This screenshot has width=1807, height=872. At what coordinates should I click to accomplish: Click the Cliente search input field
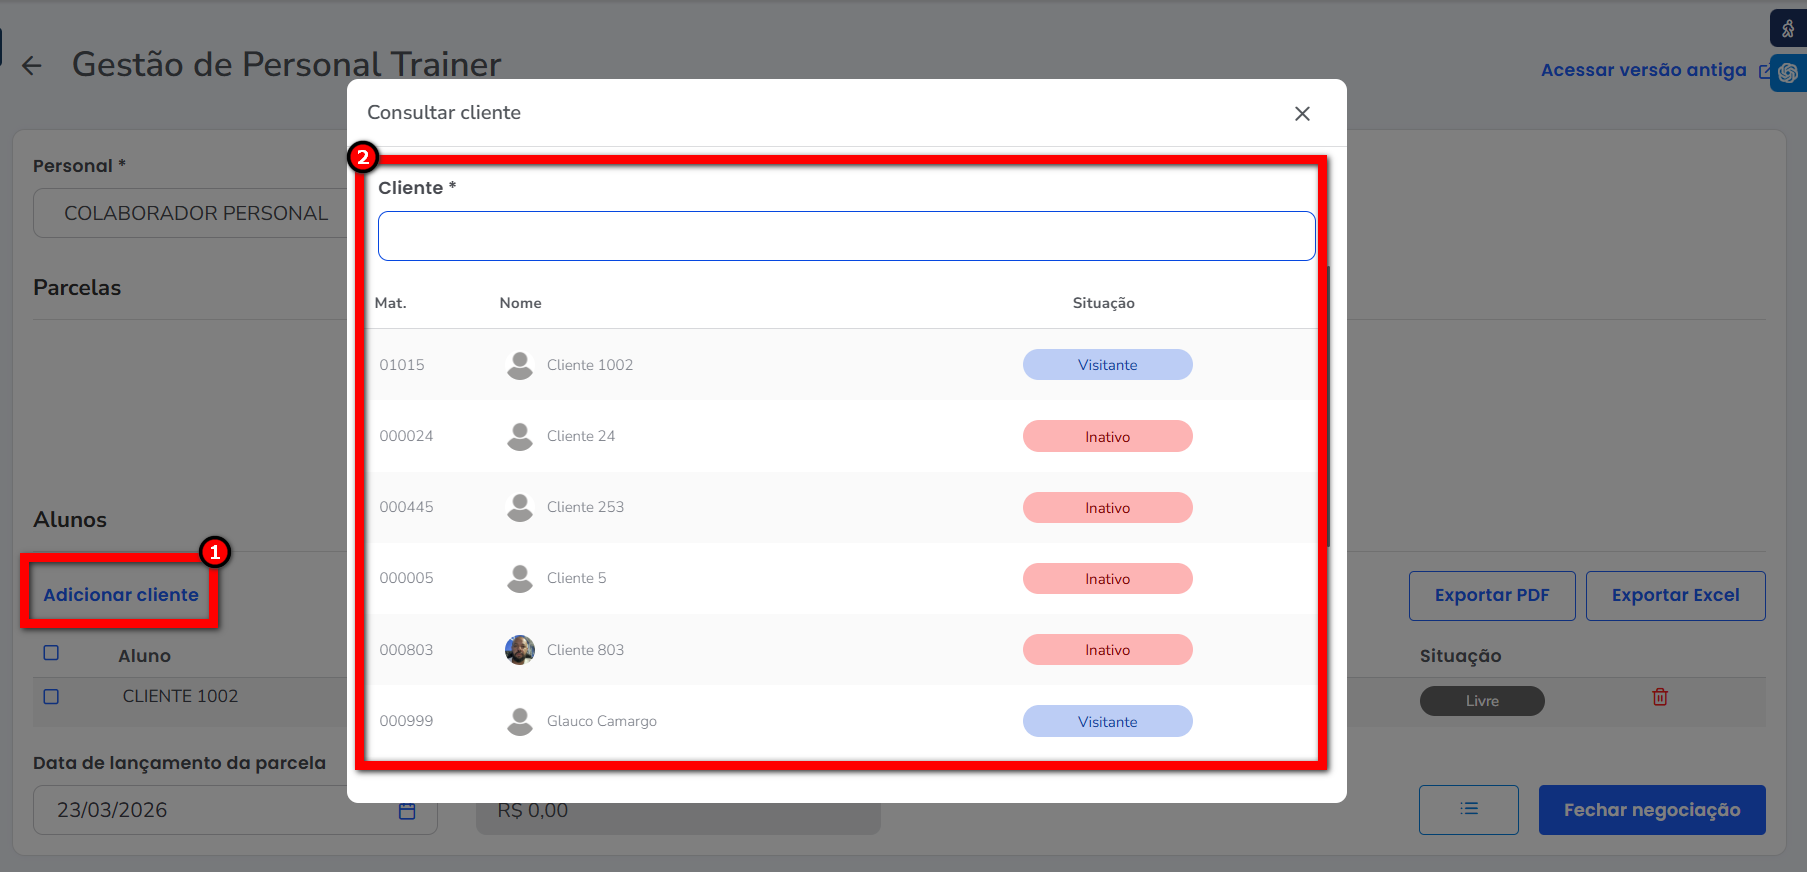846,236
